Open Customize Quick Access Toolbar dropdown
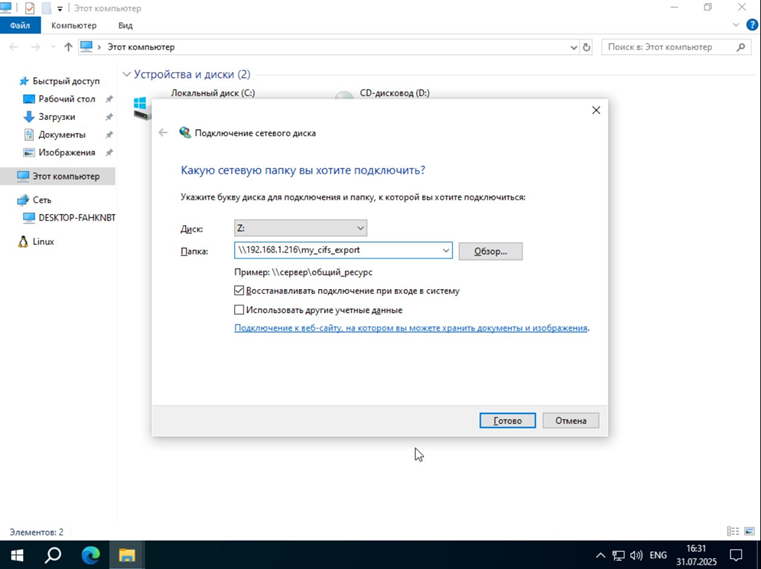 click(60, 9)
